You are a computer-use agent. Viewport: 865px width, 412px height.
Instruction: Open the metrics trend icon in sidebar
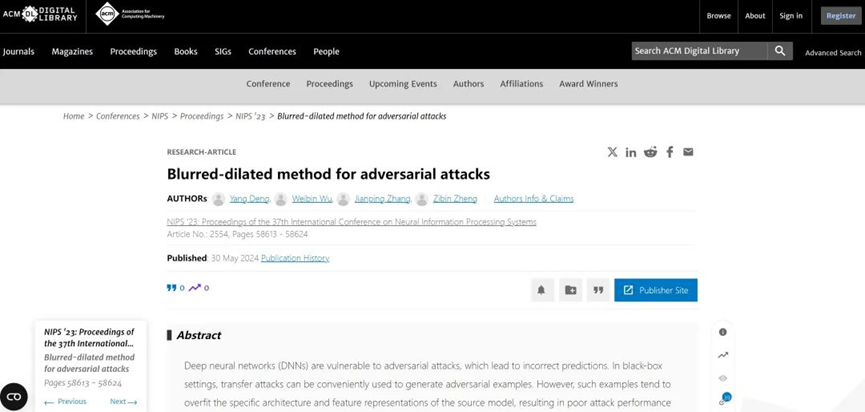[x=723, y=355]
